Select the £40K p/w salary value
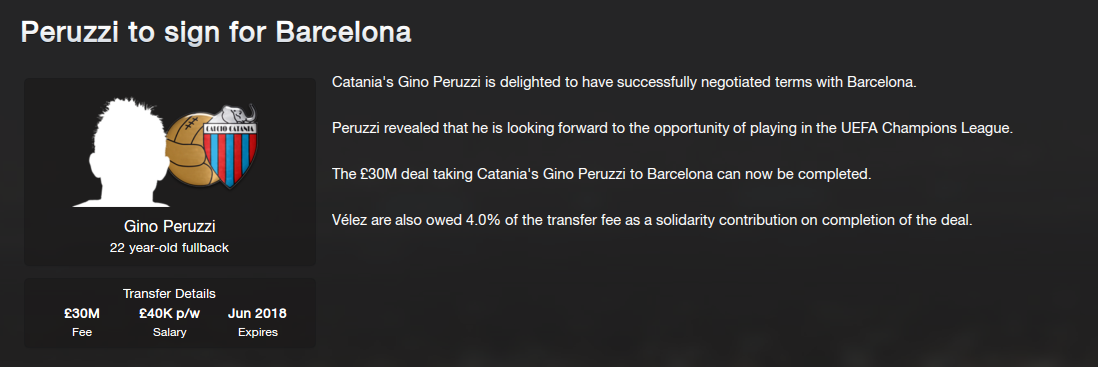 (169, 314)
